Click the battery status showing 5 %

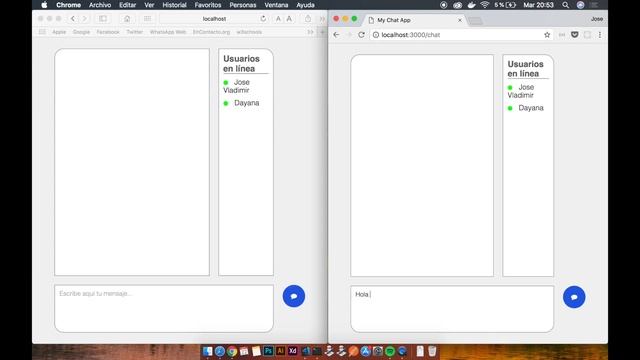coord(505,5)
